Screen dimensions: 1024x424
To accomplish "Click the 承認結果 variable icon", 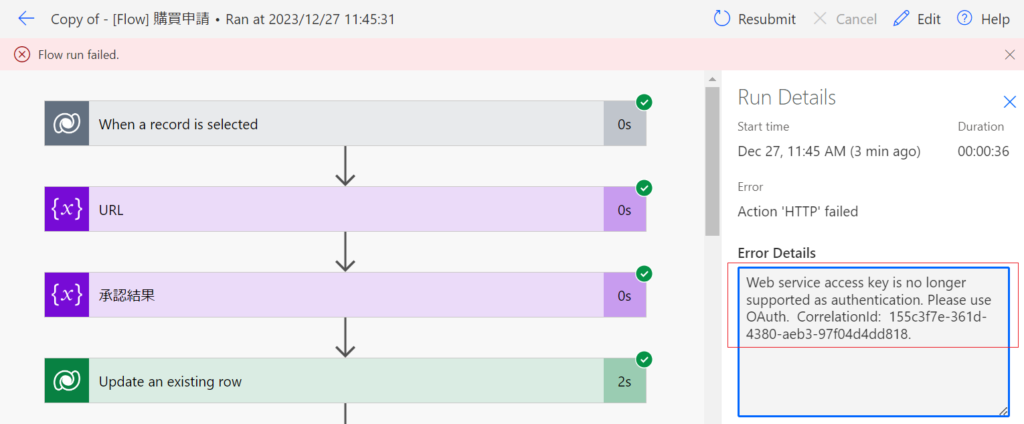I will (x=67, y=295).
